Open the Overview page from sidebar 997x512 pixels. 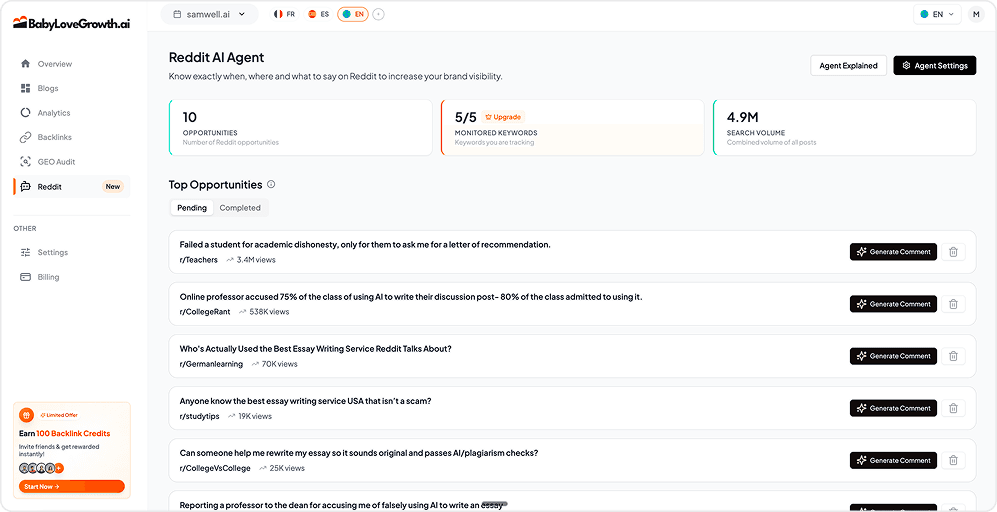coord(54,64)
